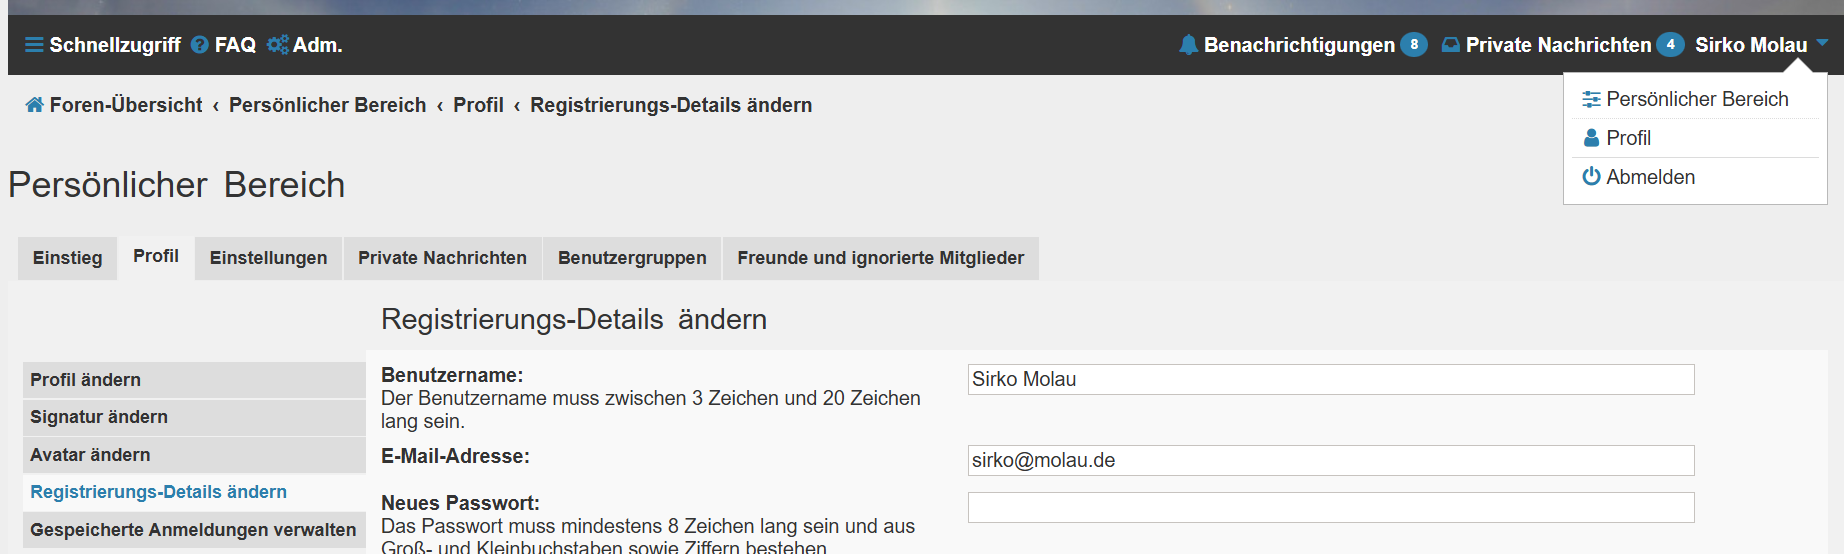The height and width of the screenshot is (554, 1844).
Task: Open the Adm. gears icon
Action: click(x=277, y=45)
